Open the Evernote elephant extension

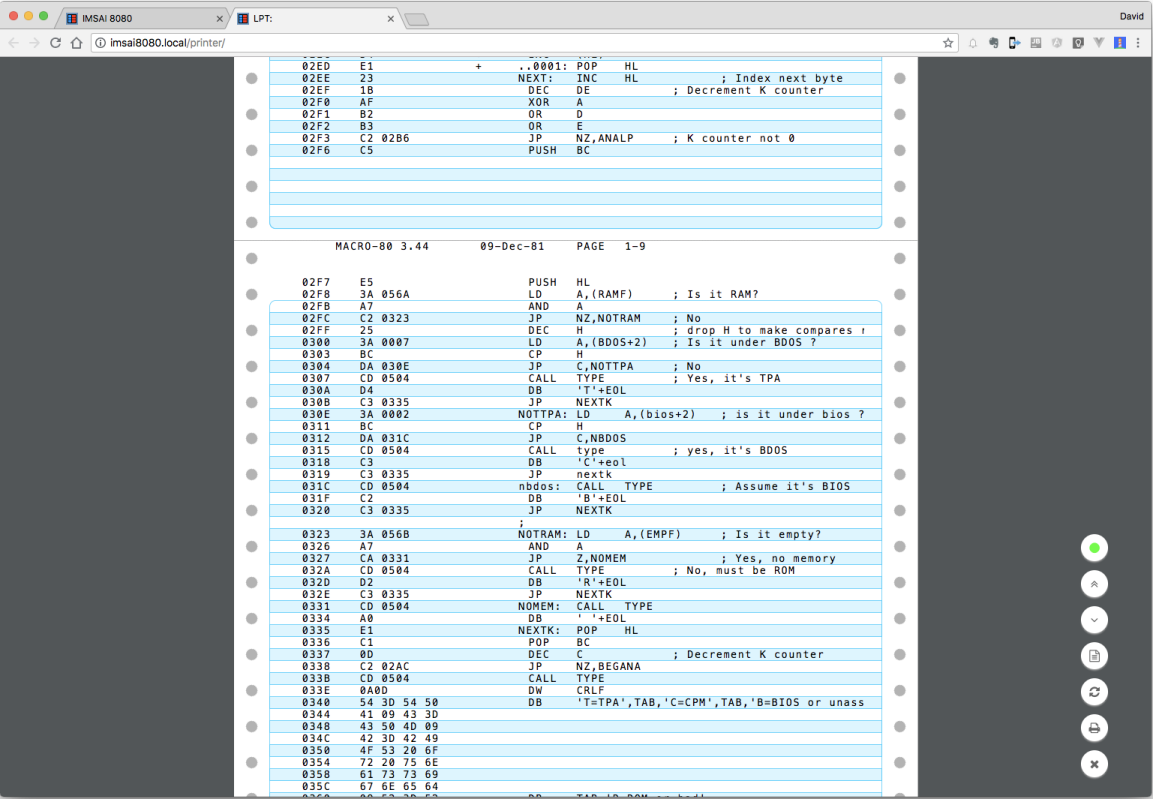tap(994, 43)
